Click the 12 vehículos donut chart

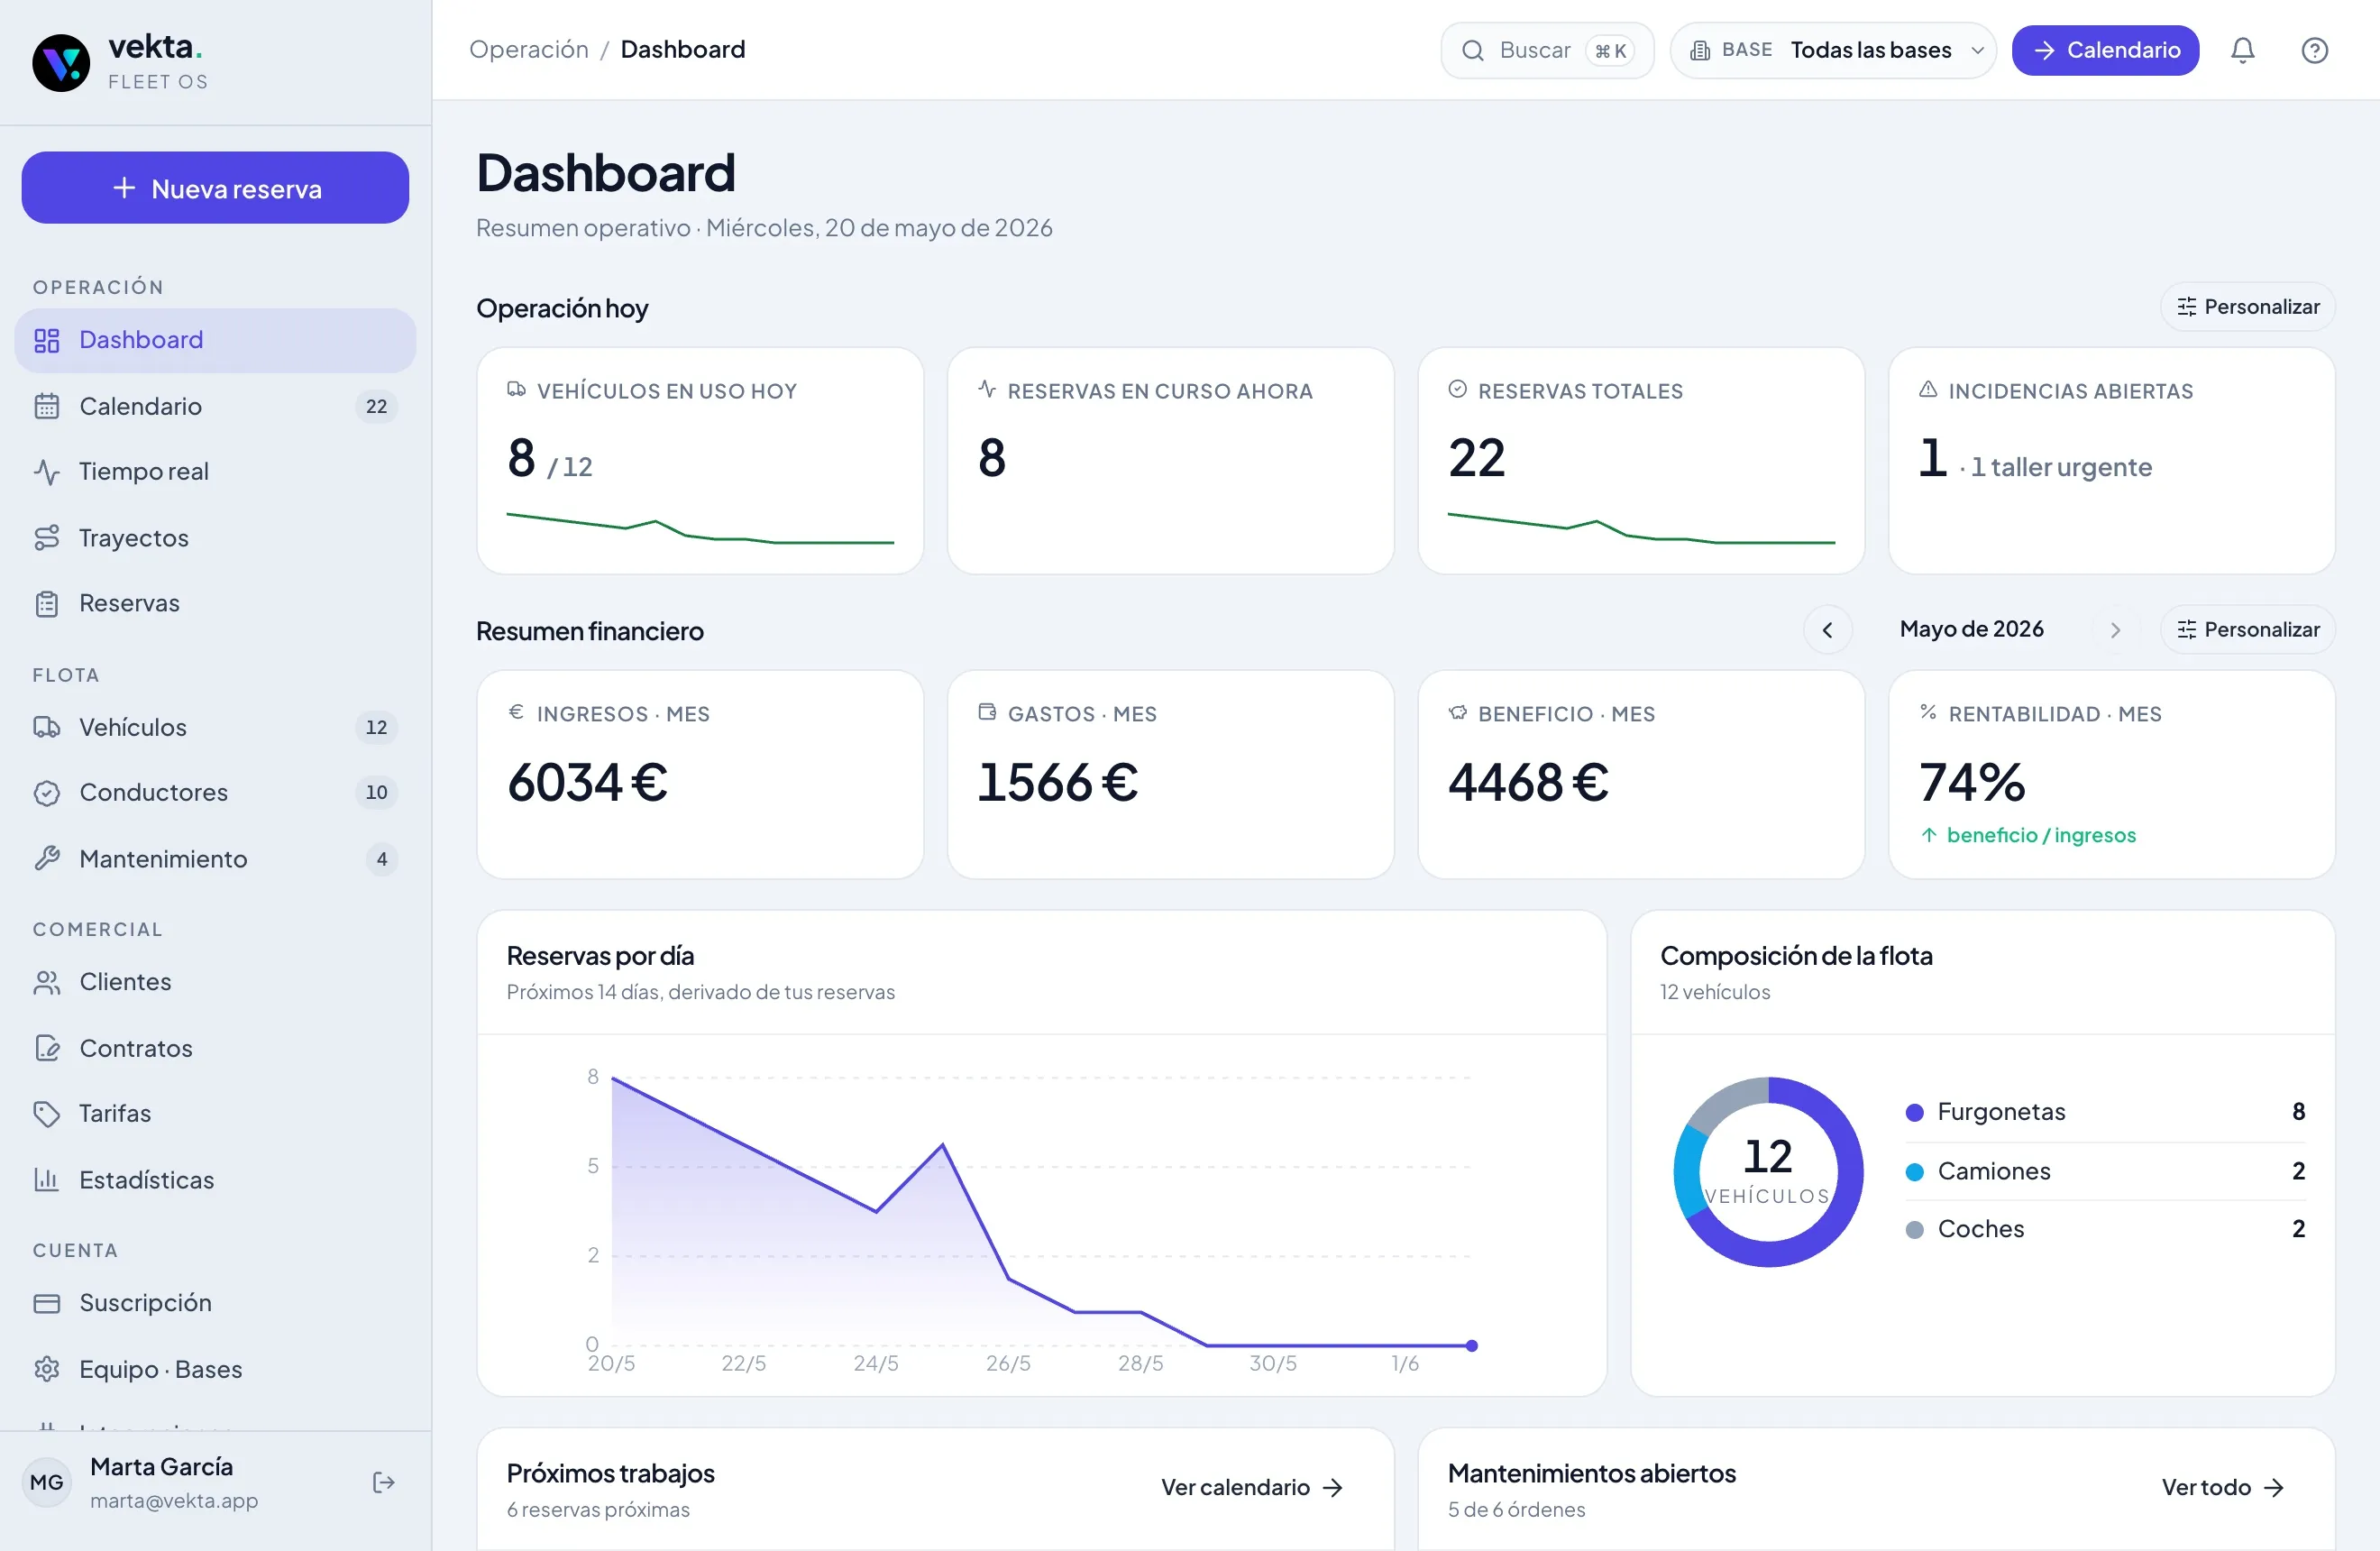pos(1767,1171)
